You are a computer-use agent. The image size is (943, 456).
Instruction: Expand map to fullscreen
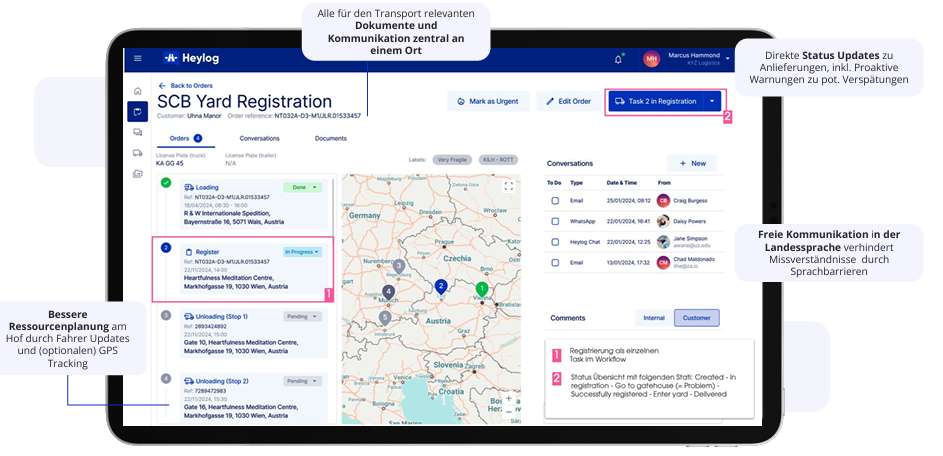pos(508,186)
